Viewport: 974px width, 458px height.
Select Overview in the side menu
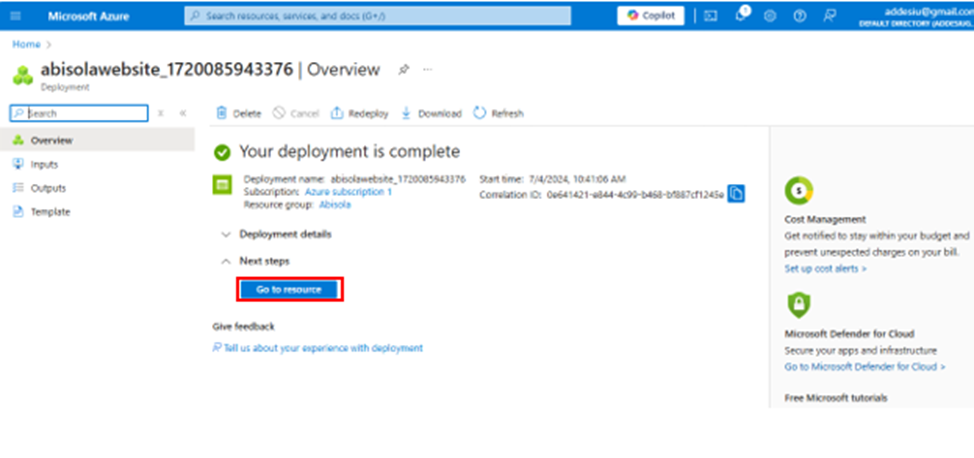[97, 140]
